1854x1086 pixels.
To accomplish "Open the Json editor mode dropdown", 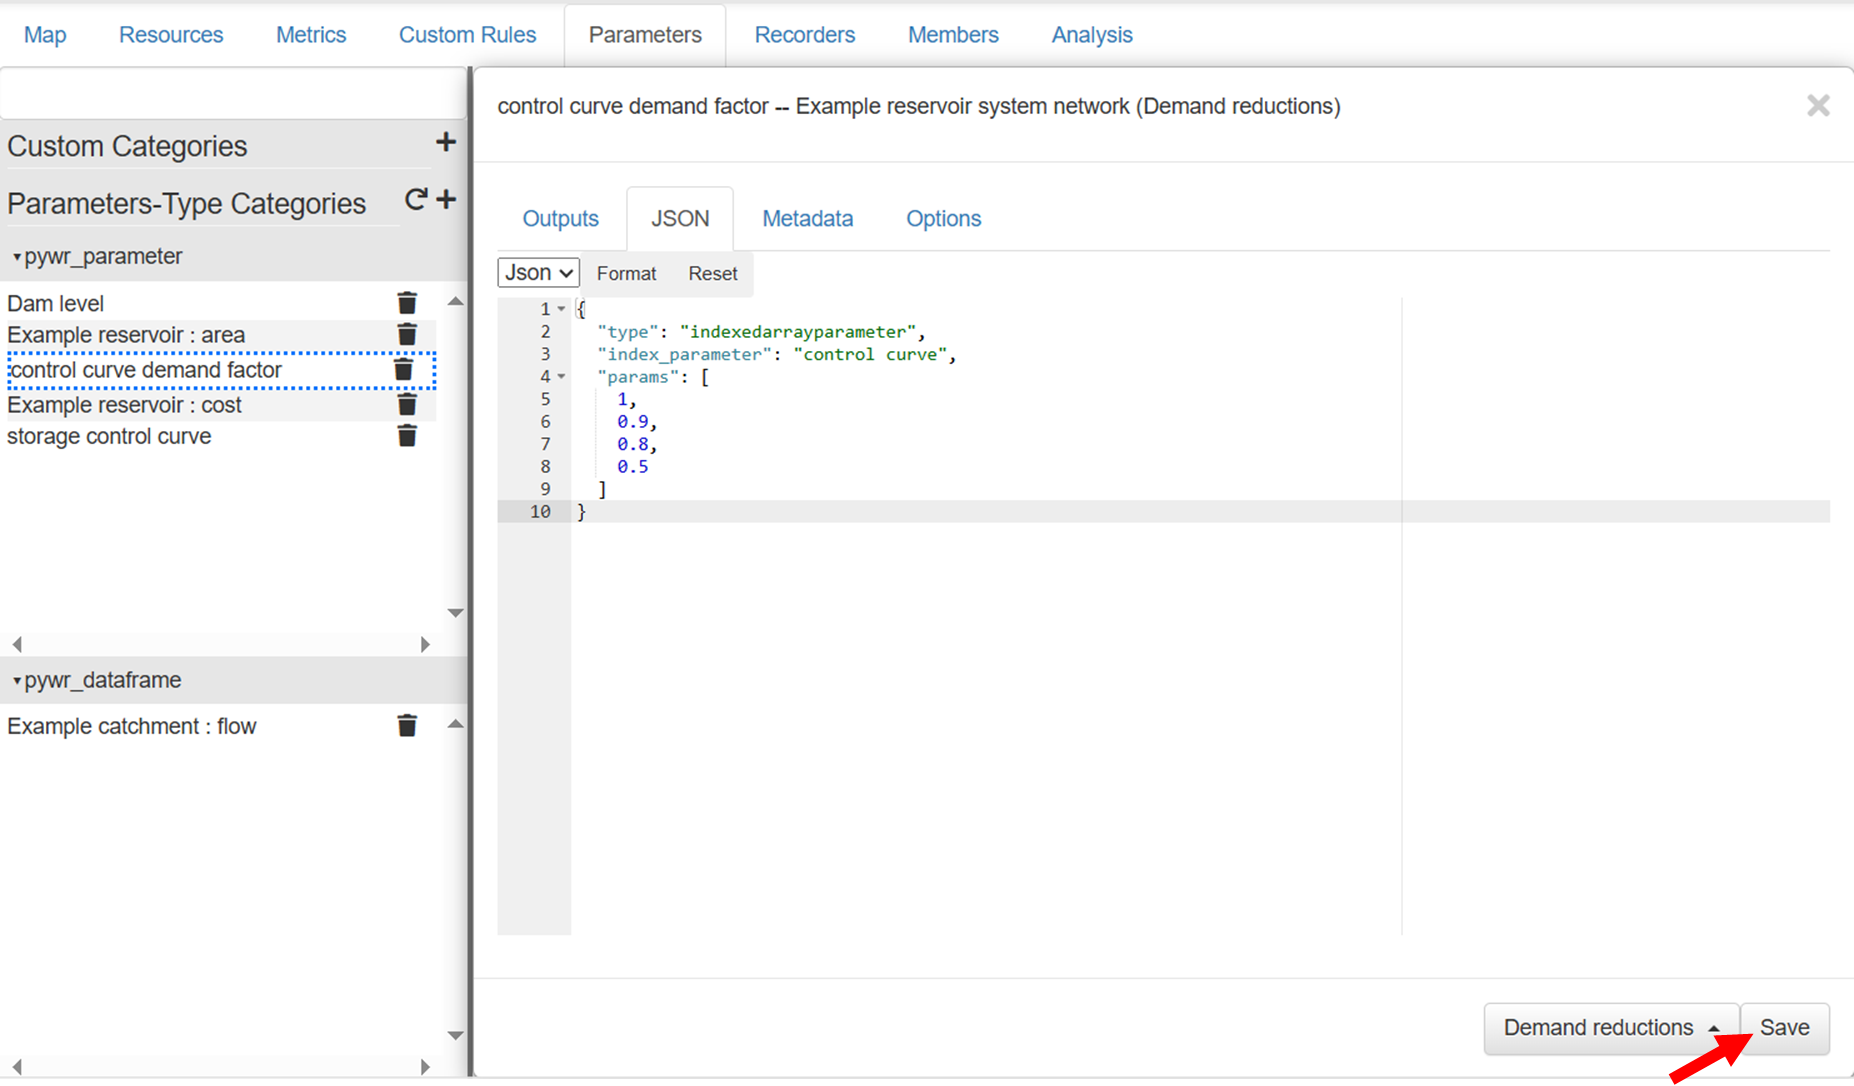I will coord(538,273).
